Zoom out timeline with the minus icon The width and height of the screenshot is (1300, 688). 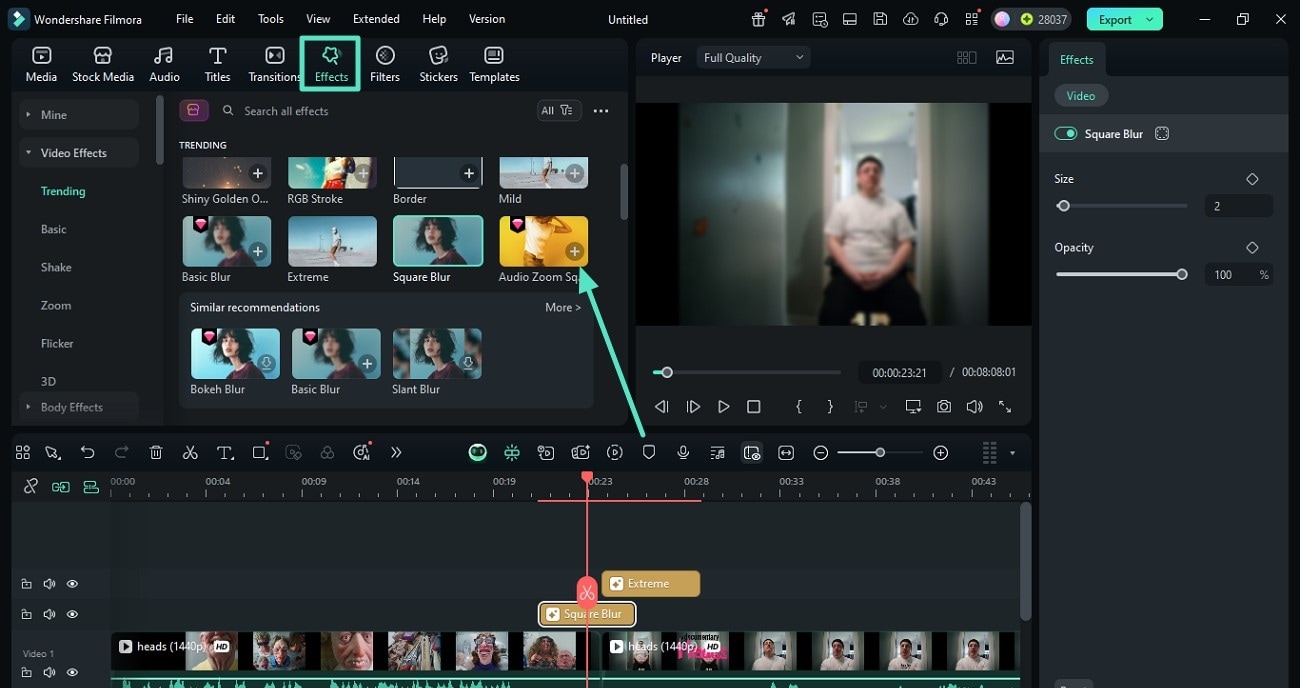pyautogui.click(x=821, y=453)
